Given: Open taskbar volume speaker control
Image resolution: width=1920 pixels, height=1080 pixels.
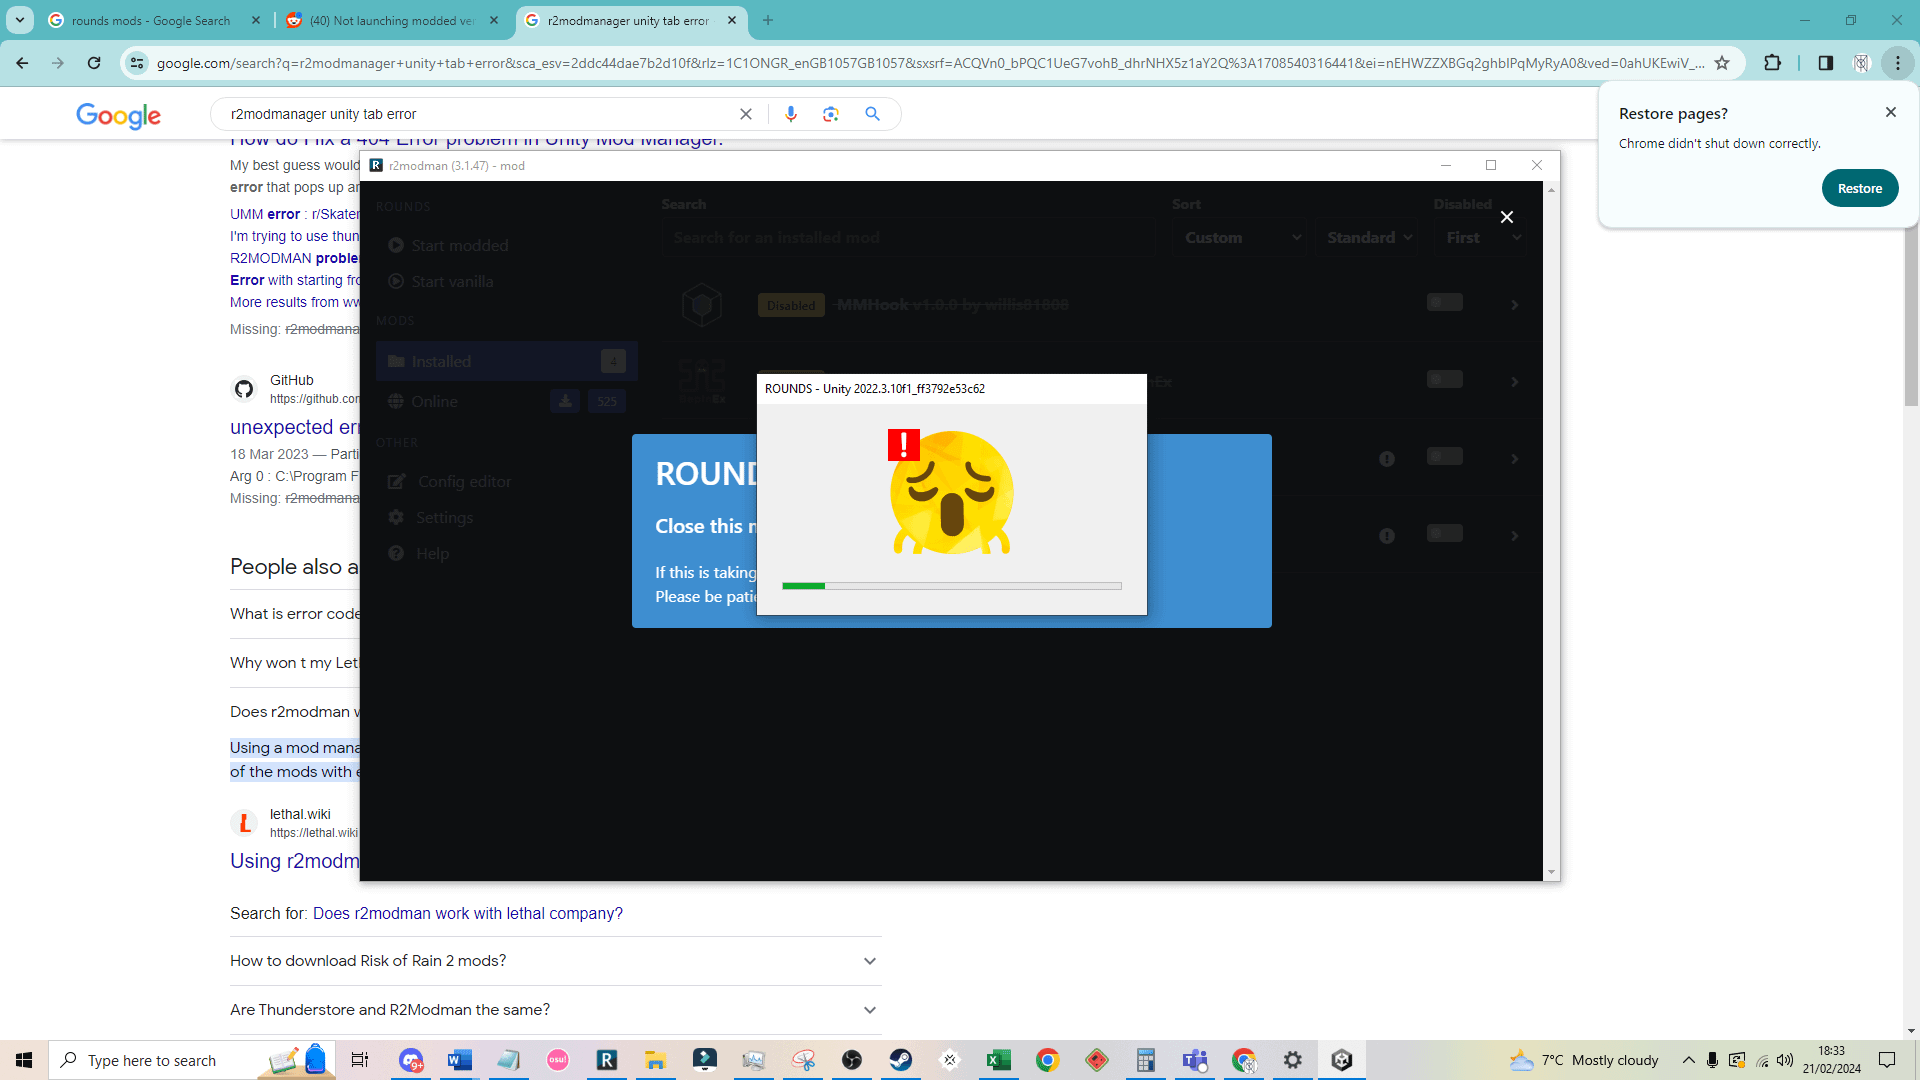Looking at the screenshot, I should [x=1785, y=1060].
